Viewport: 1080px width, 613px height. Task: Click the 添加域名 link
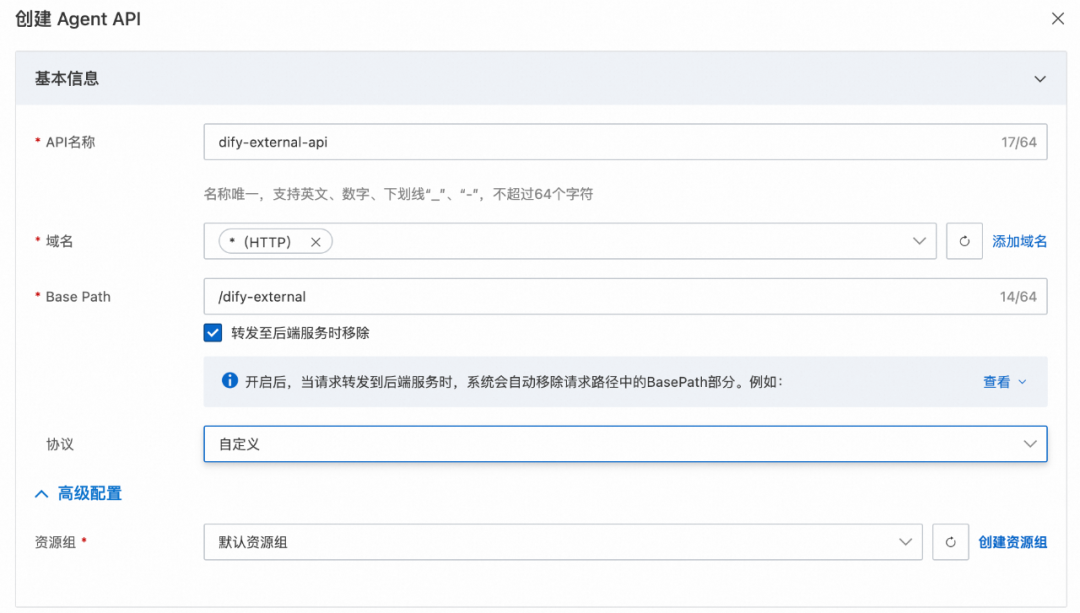coord(1019,240)
